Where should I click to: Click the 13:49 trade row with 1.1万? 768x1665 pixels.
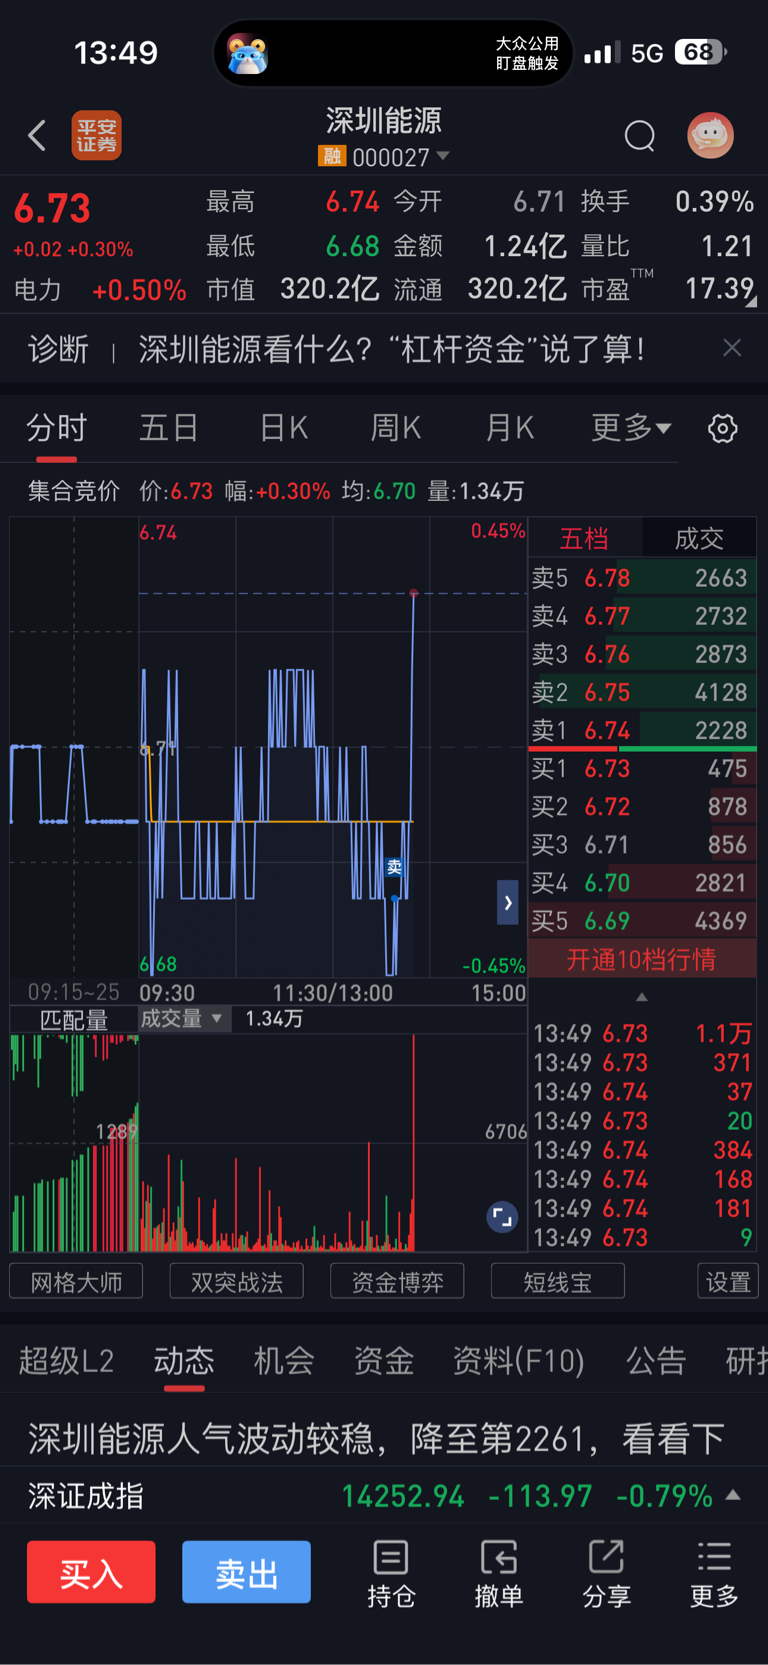pos(642,1033)
